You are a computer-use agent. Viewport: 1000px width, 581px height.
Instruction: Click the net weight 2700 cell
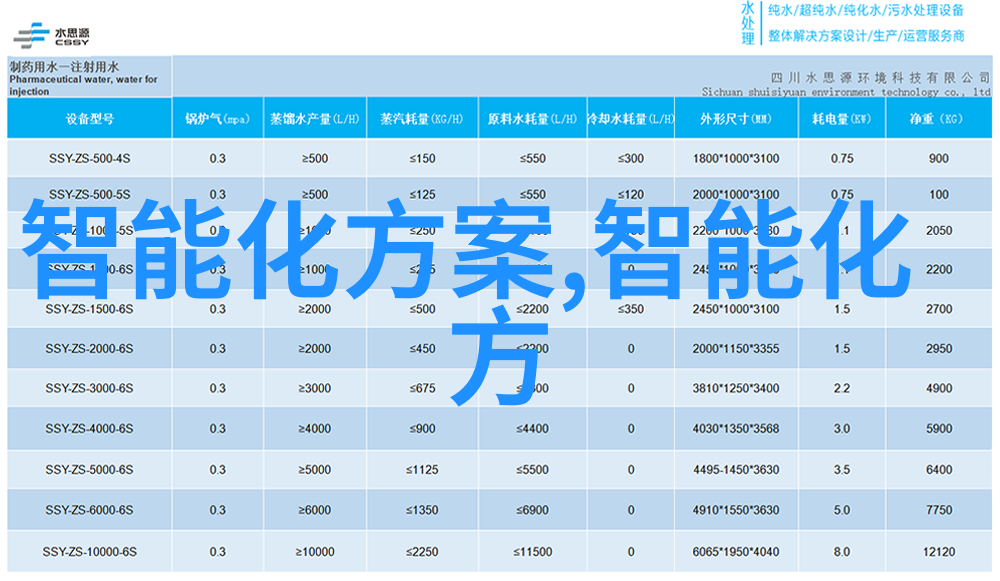coord(939,309)
